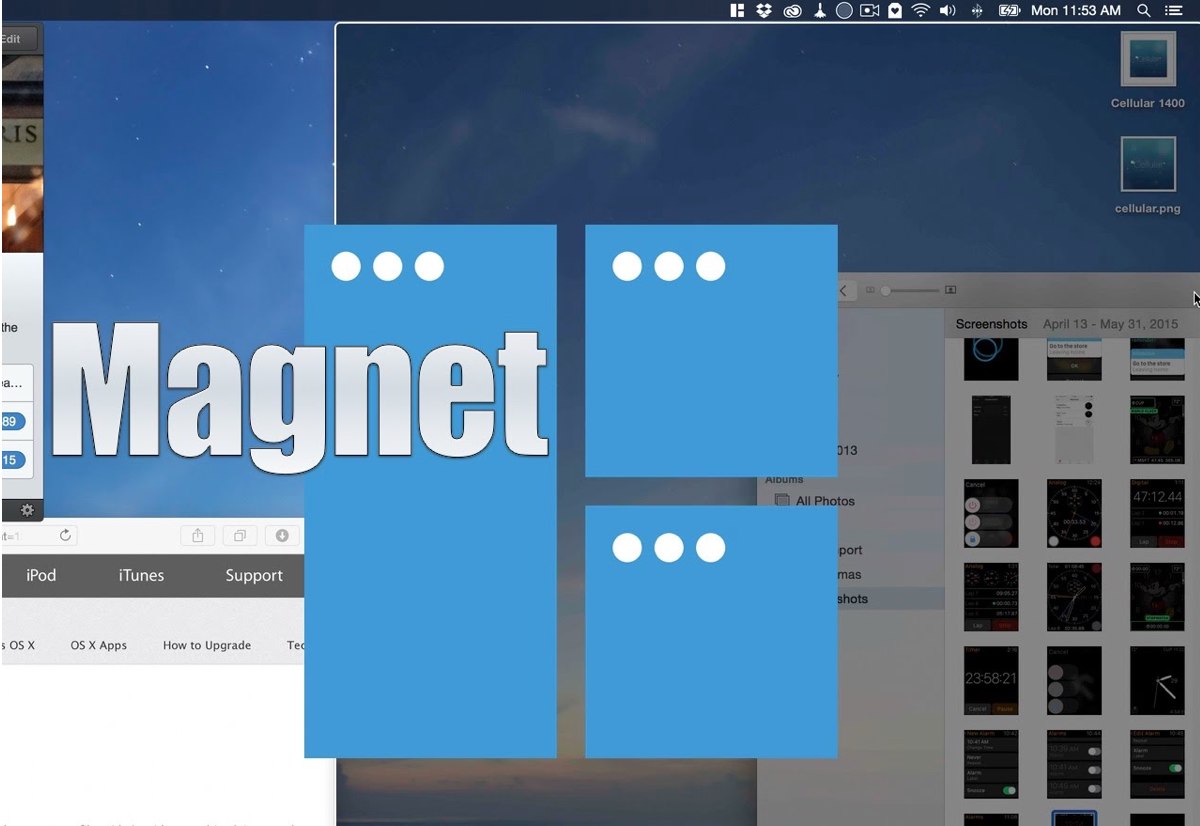Viewport: 1200px width, 826px height.
Task: Open the Wi-Fi status menu
Action: (x=920, y=11)
